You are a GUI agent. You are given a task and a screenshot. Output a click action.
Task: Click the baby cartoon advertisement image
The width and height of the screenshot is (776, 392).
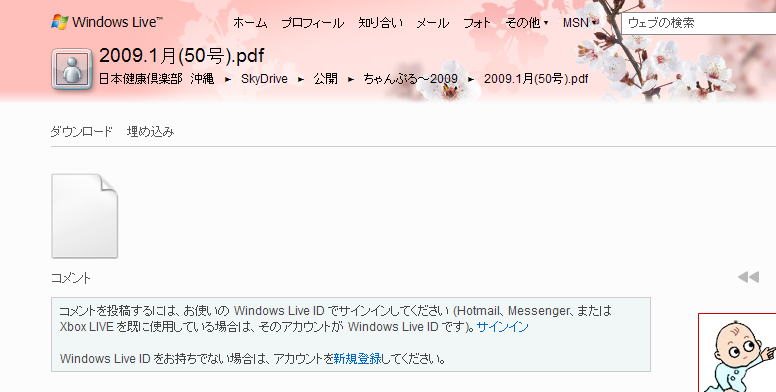pos(737,352)
